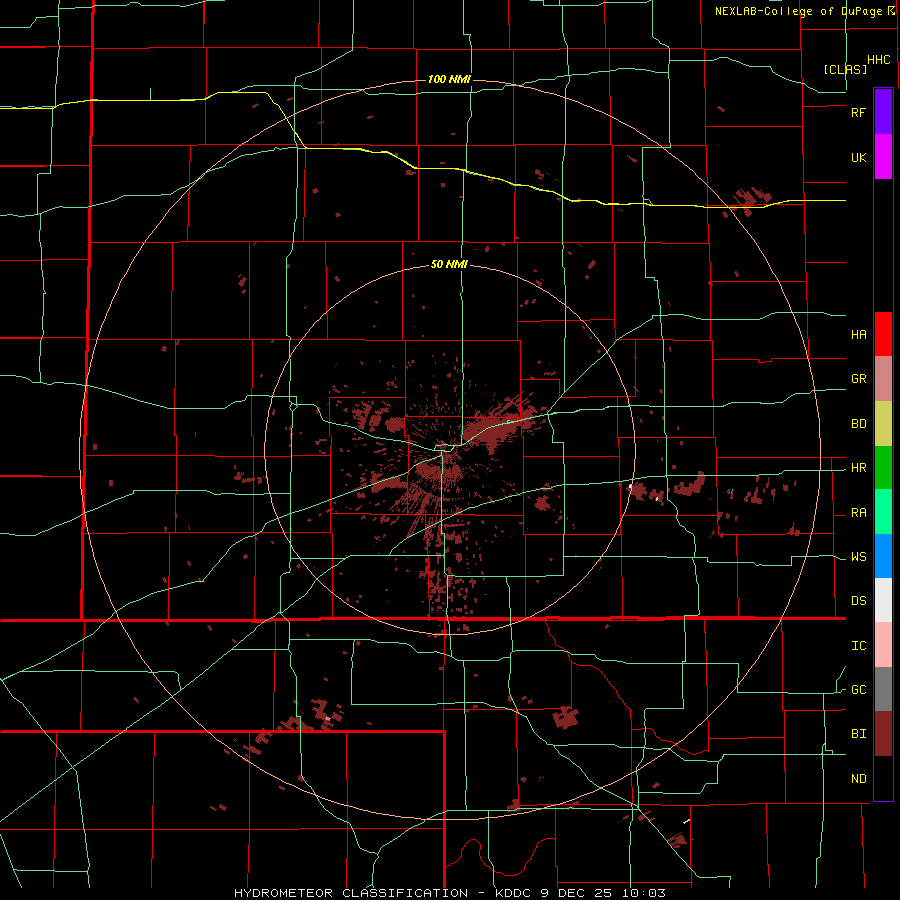Click the DS legend label

[x=858, y=601]
